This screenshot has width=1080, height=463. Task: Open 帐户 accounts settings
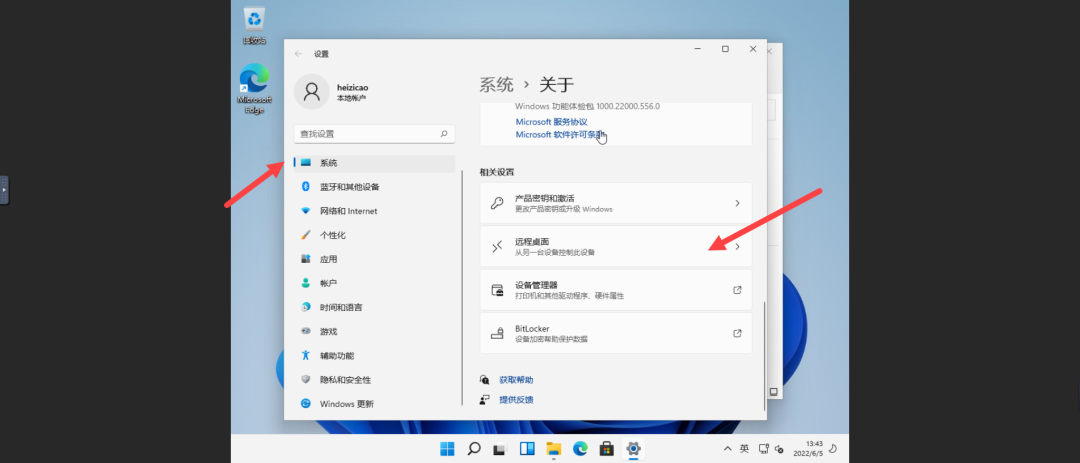[375, 283]
